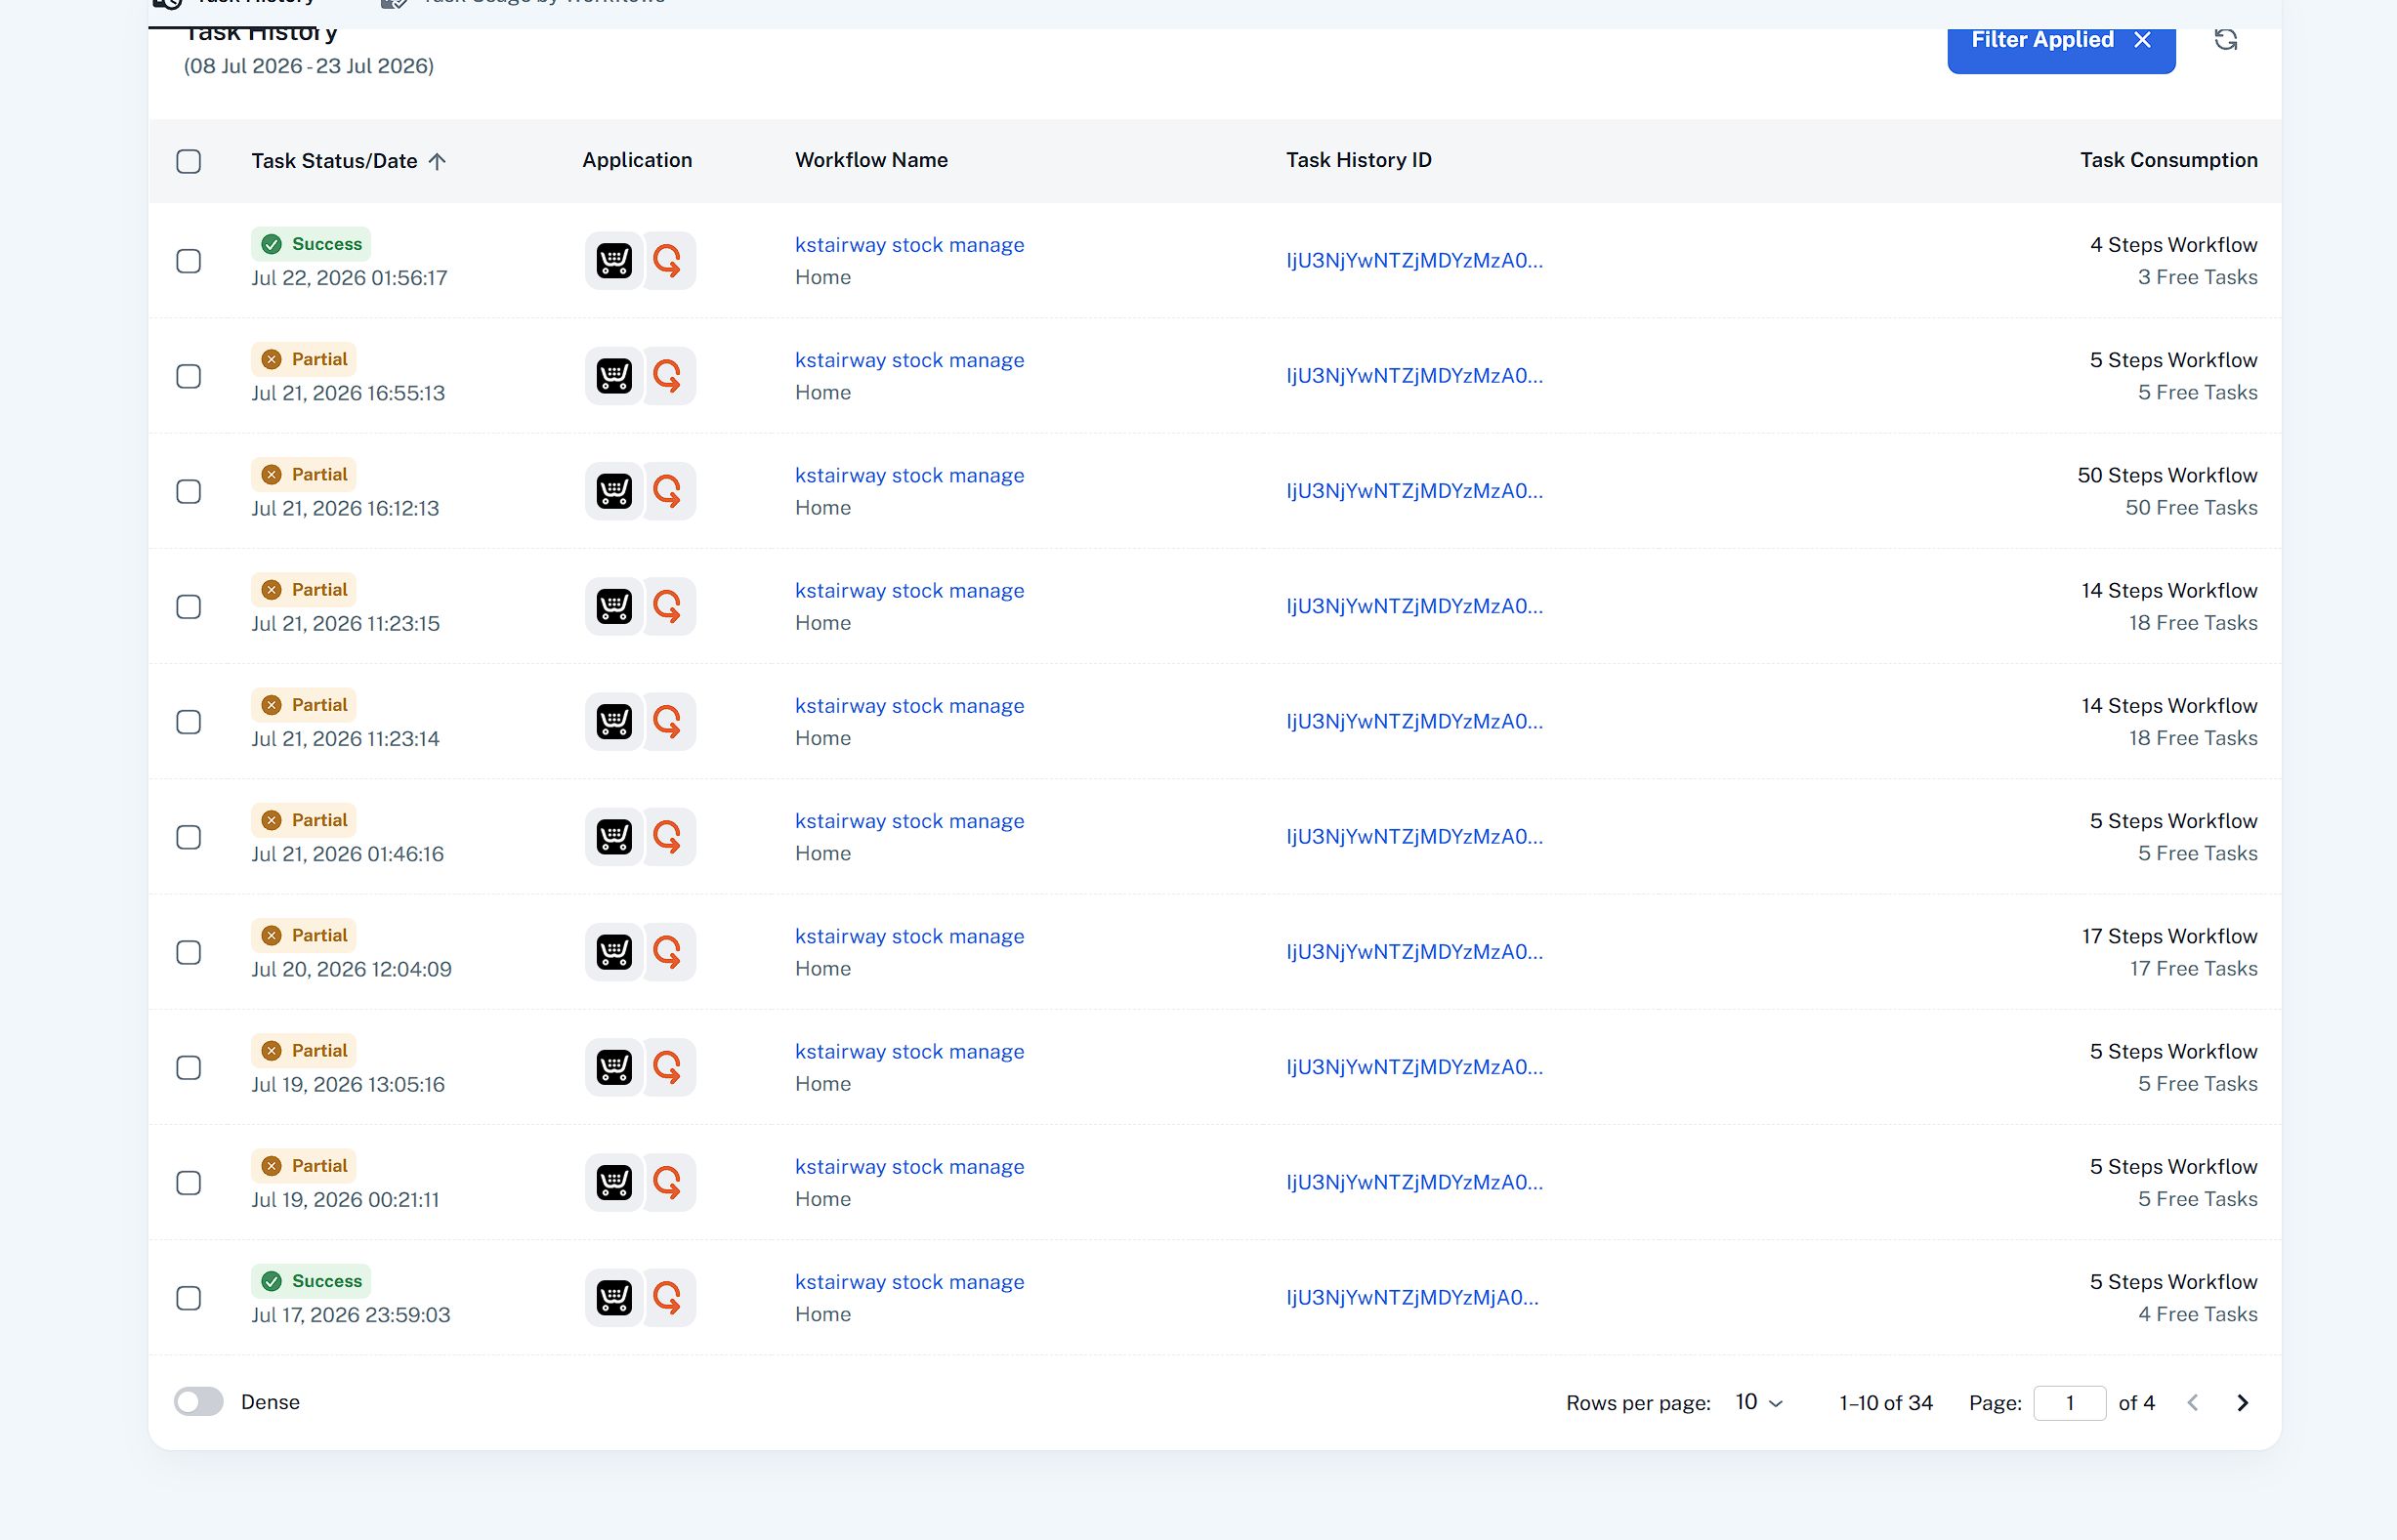Tick the select-all checkbox in table header
Image resolution: width=2397 pixels, height=1540 pixels.
pyautogui.click(x=189, y=161)
